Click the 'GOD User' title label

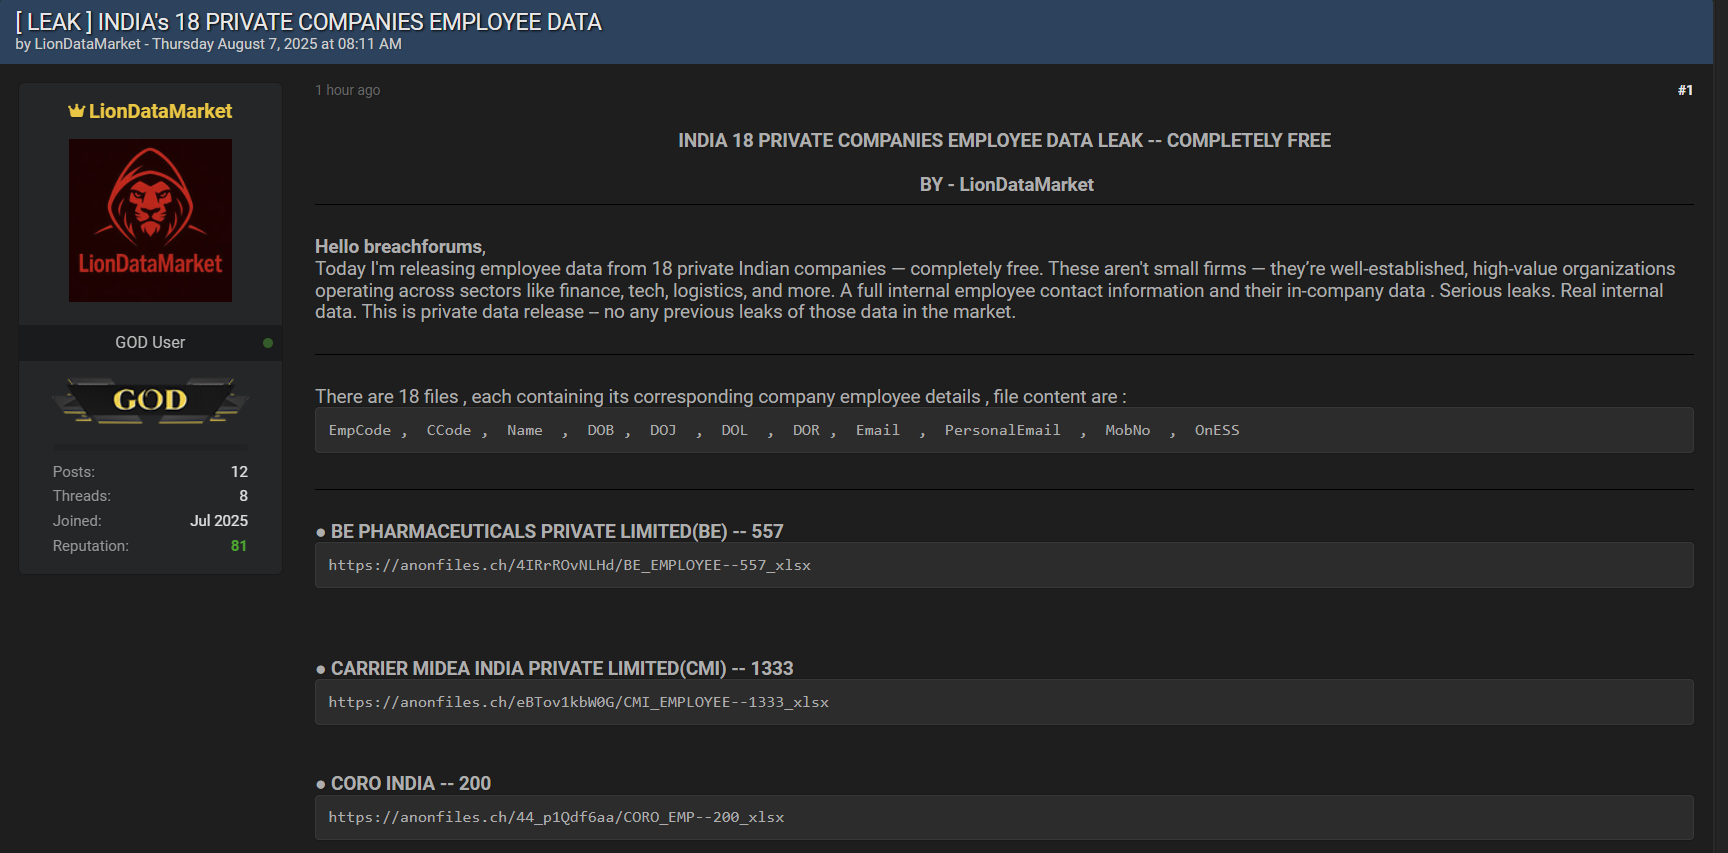pos(150,343)
